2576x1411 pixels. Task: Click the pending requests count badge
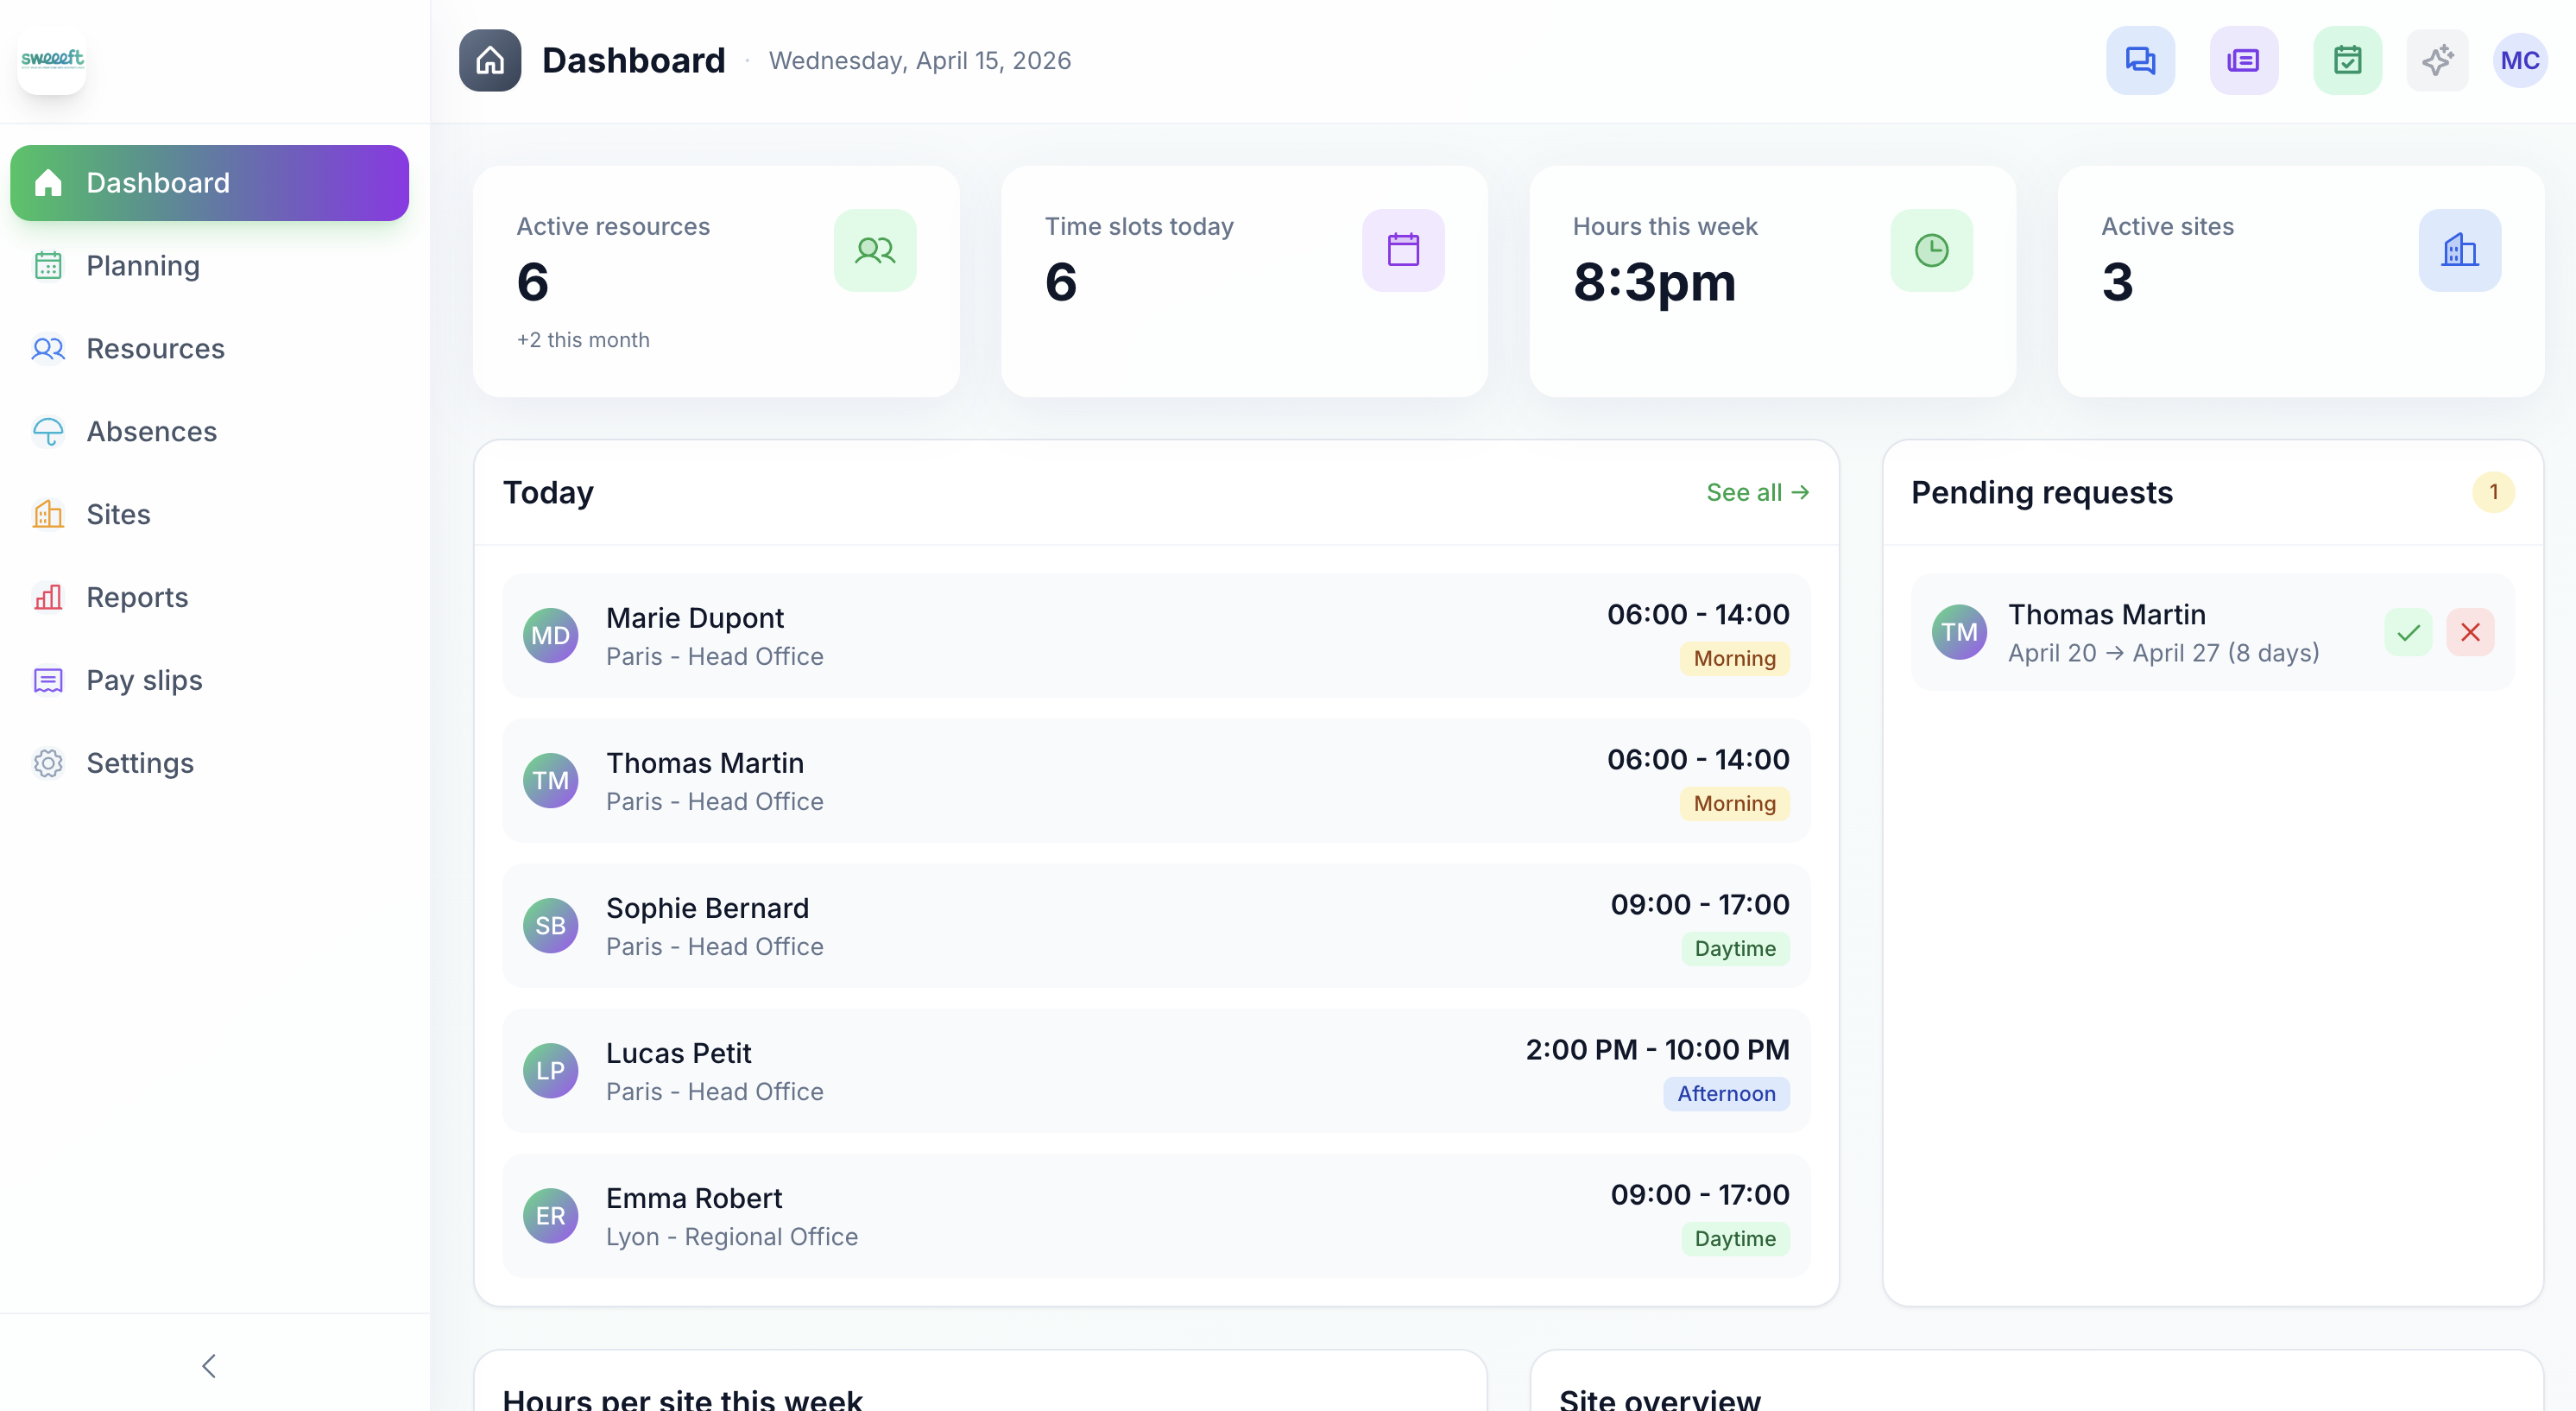[2493, 492]
